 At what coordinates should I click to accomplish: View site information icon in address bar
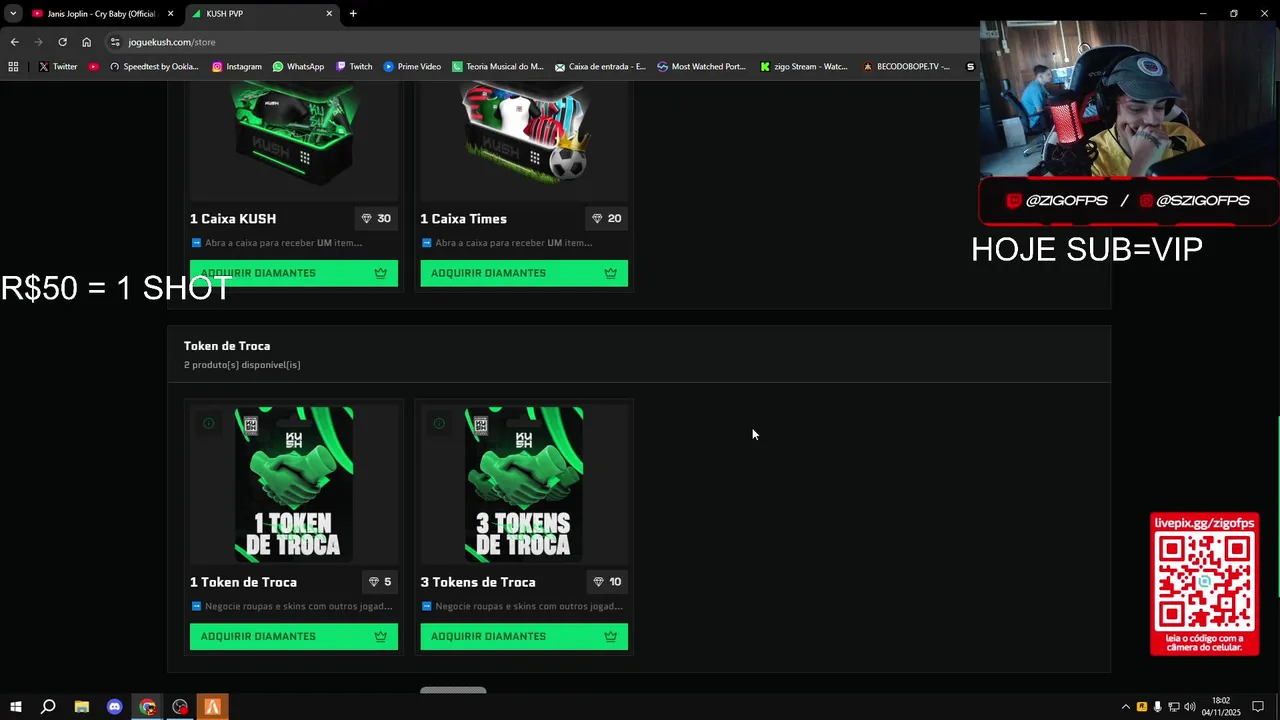(x=115, y=42)
